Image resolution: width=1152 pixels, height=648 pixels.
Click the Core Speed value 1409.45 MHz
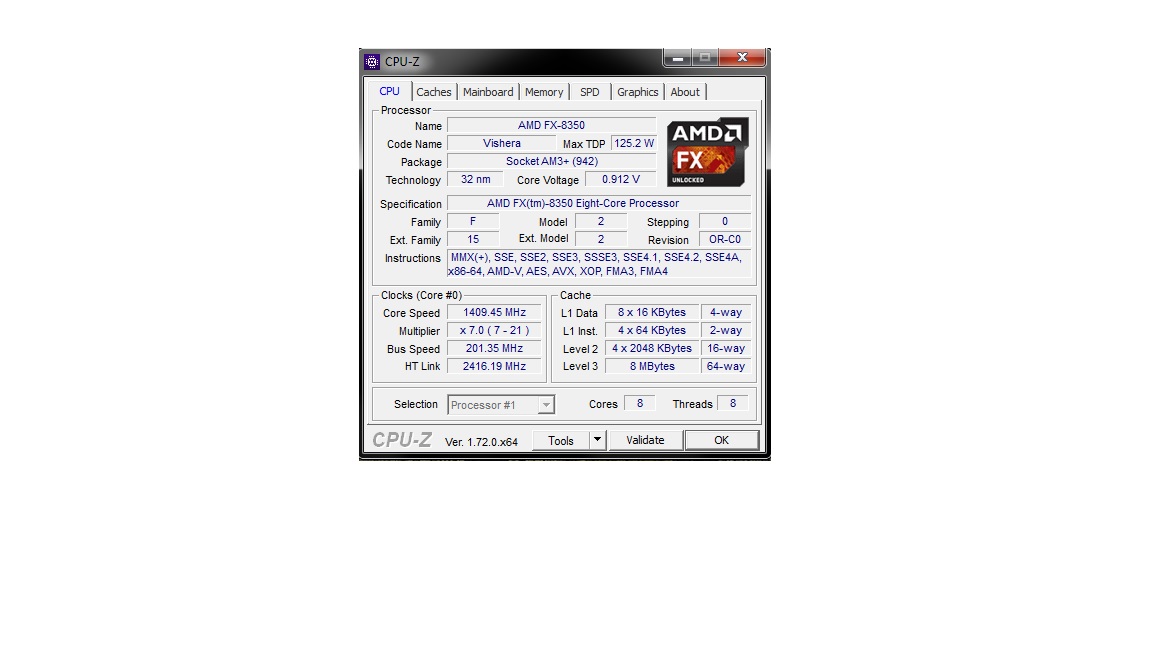(494, 312)
